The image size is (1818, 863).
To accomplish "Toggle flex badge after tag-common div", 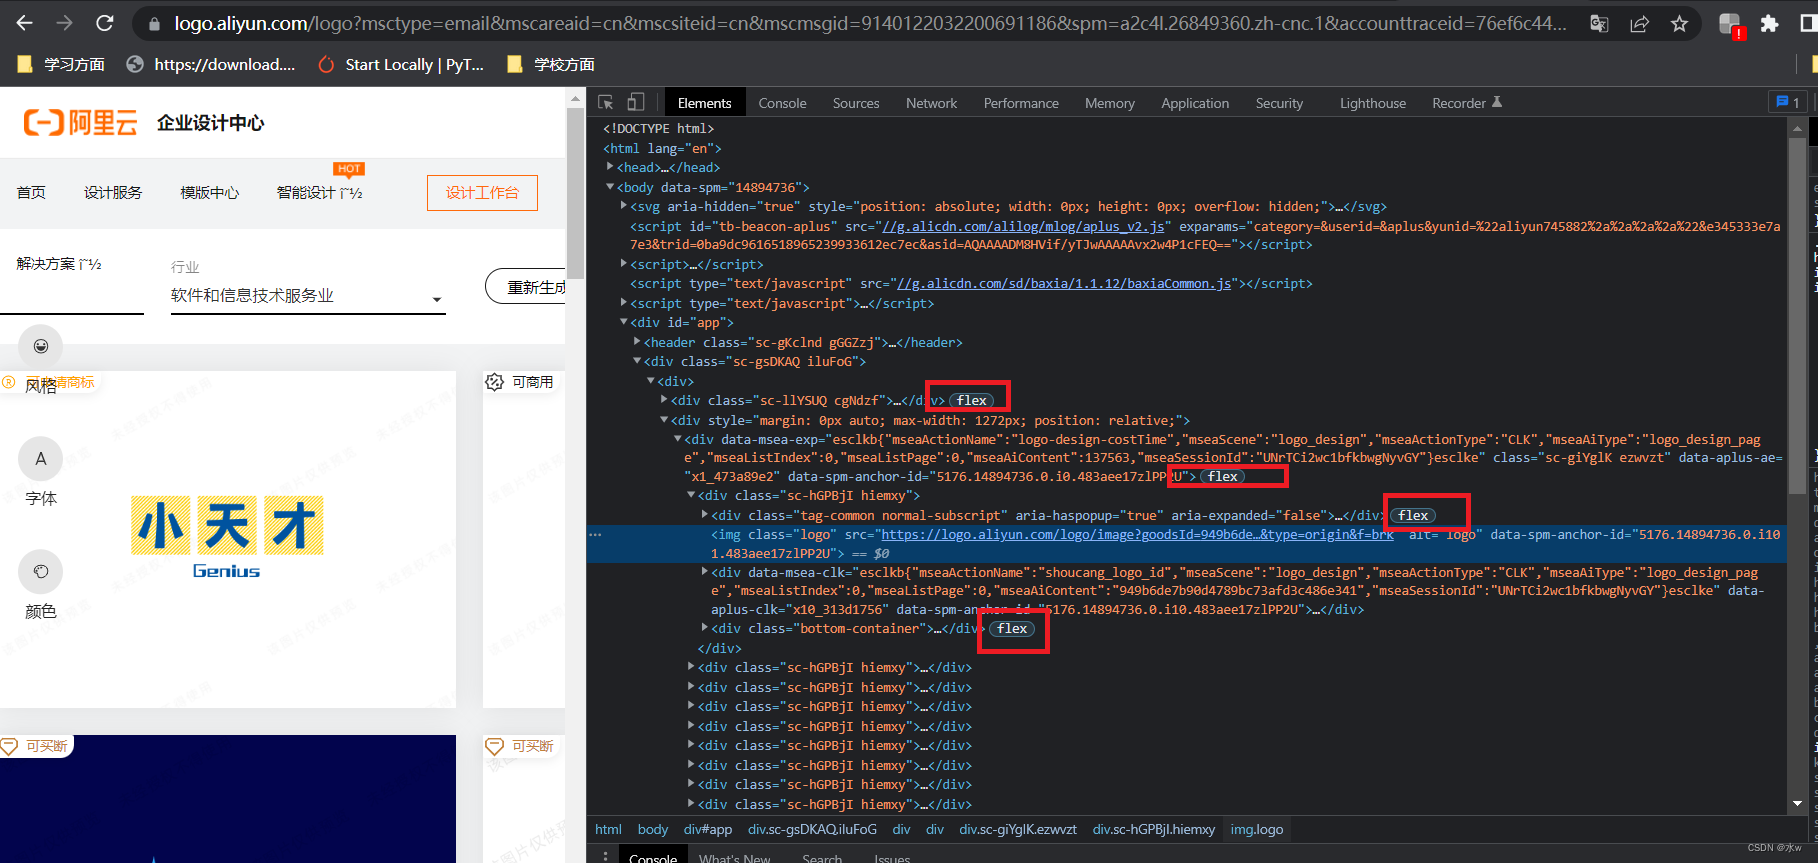I will (1413, 516).
